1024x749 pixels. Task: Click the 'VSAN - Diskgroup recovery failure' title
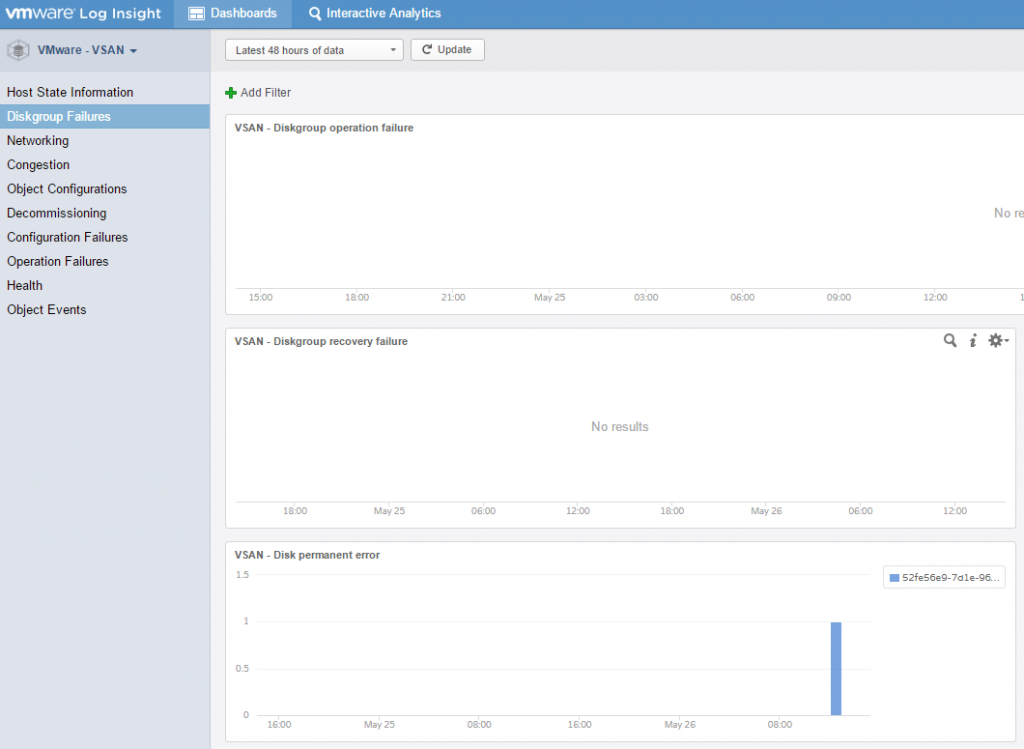pos(321,342)
